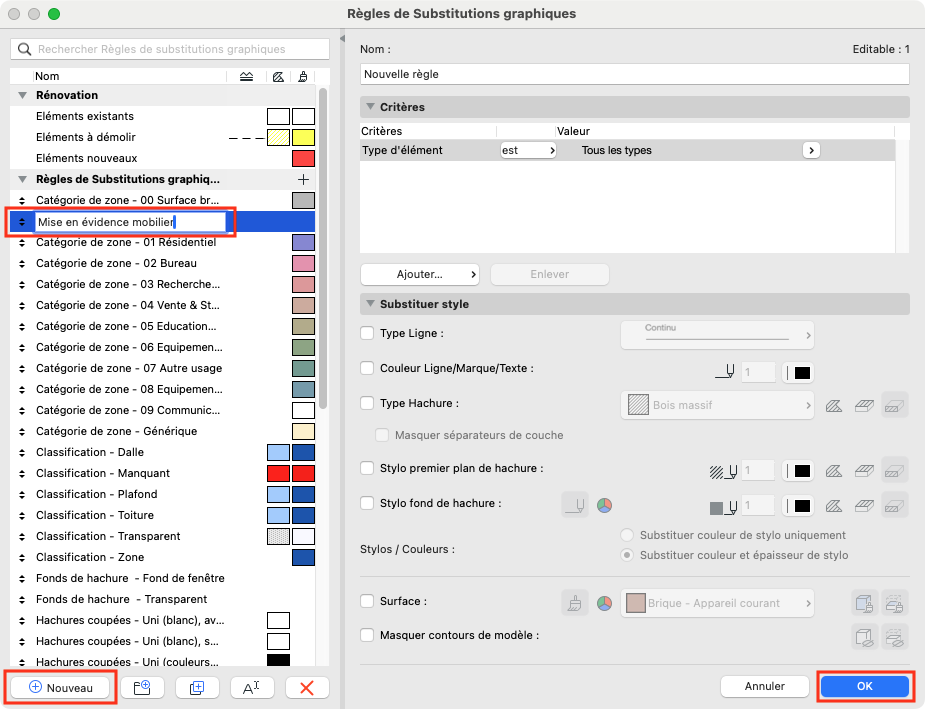The width and height of the screenshot is (925, 709).
Task: Enable the Surface checkbox
Action: point(367,601)
